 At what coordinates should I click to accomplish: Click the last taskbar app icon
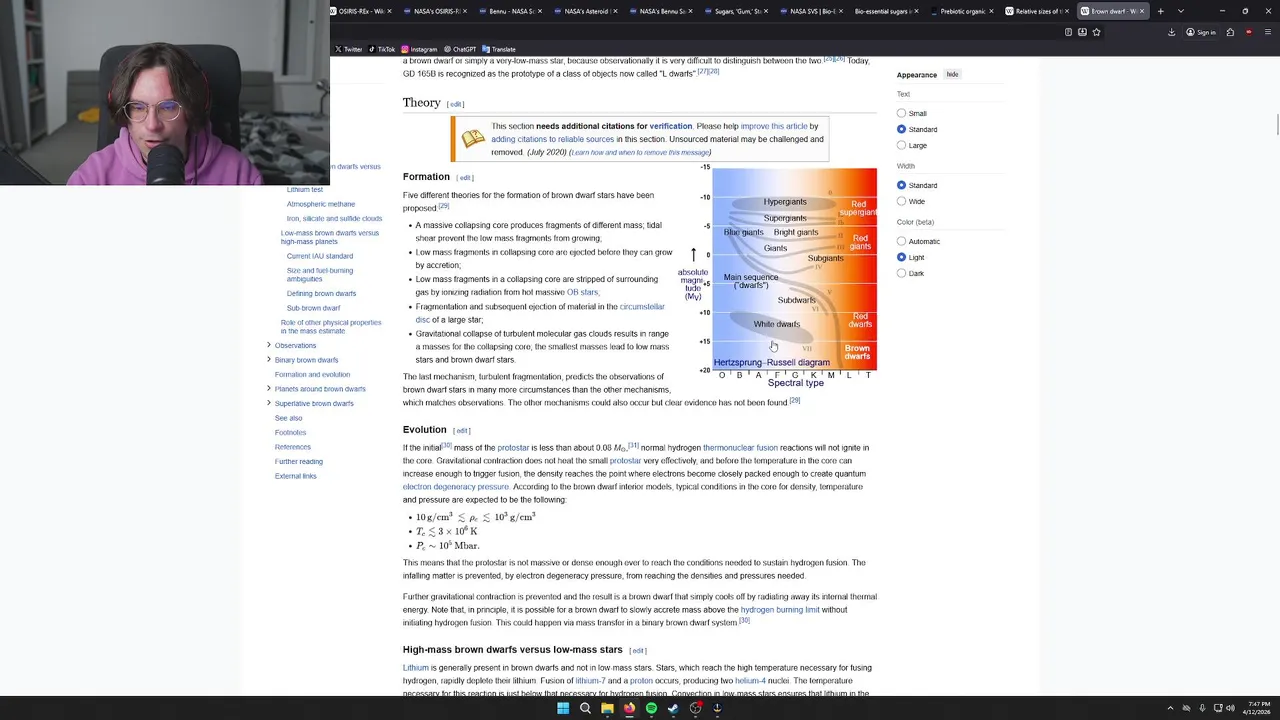coord(717,708)
